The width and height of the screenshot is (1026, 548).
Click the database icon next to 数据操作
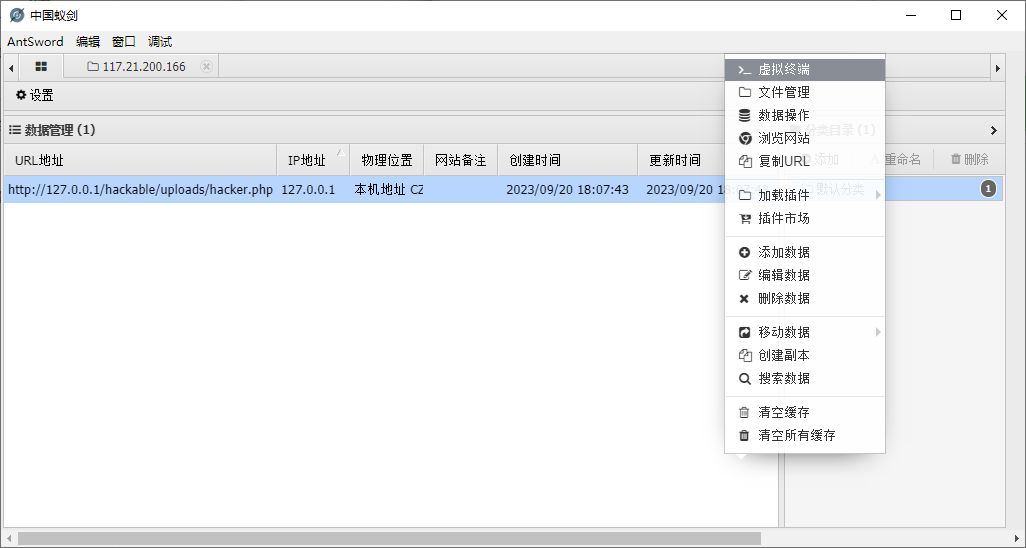[744, 115]
